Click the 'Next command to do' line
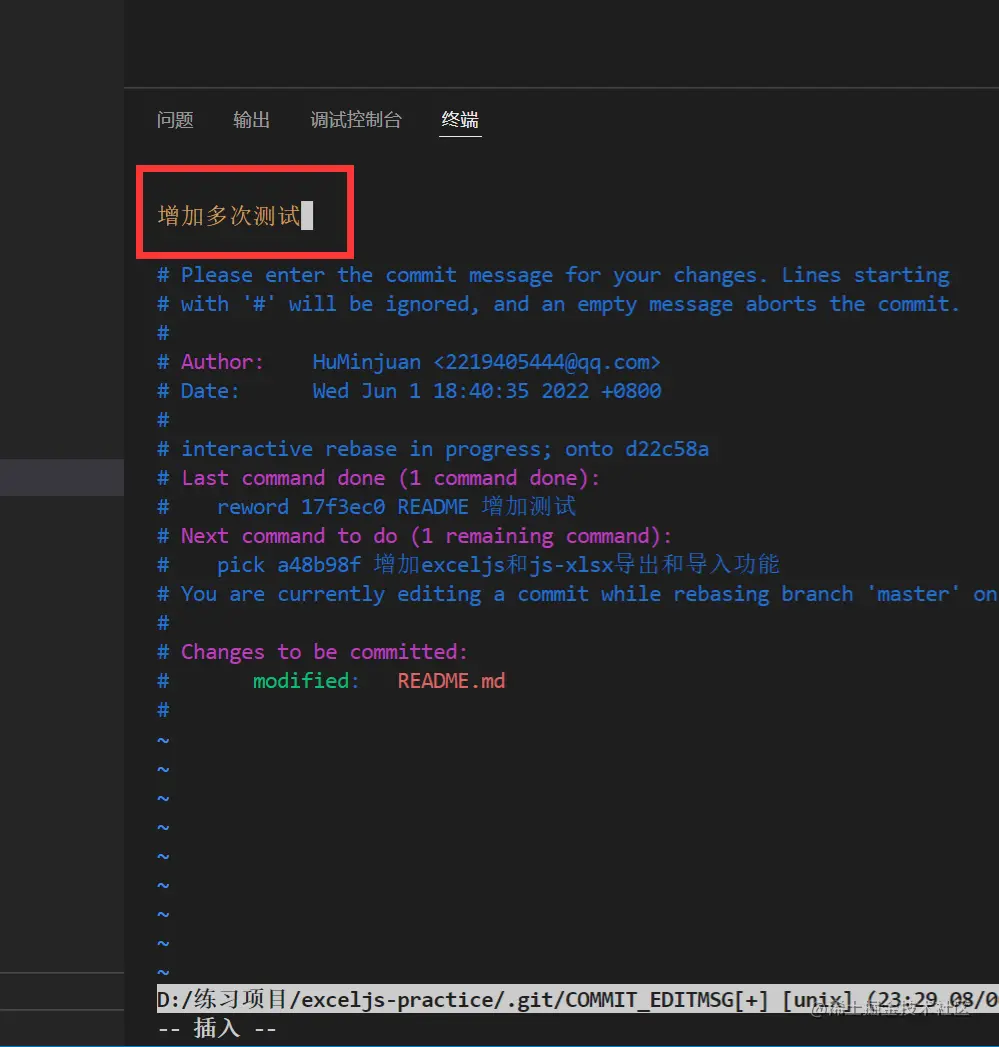Image resolution: width=999 pixels, height=1047 pixels. (415, 536)
